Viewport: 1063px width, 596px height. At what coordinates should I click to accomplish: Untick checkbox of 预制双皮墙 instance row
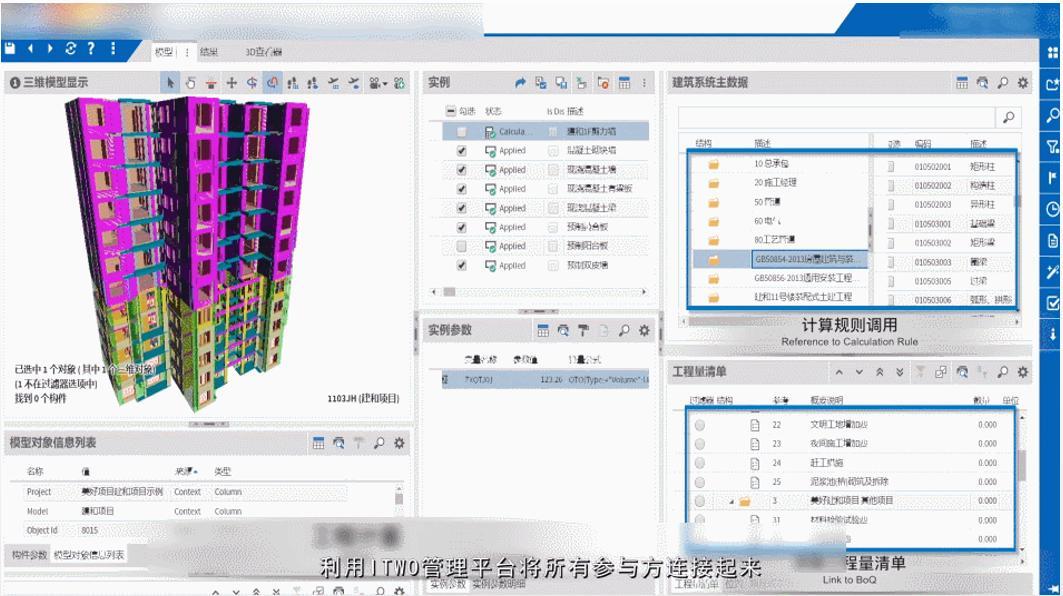[462, 265]
